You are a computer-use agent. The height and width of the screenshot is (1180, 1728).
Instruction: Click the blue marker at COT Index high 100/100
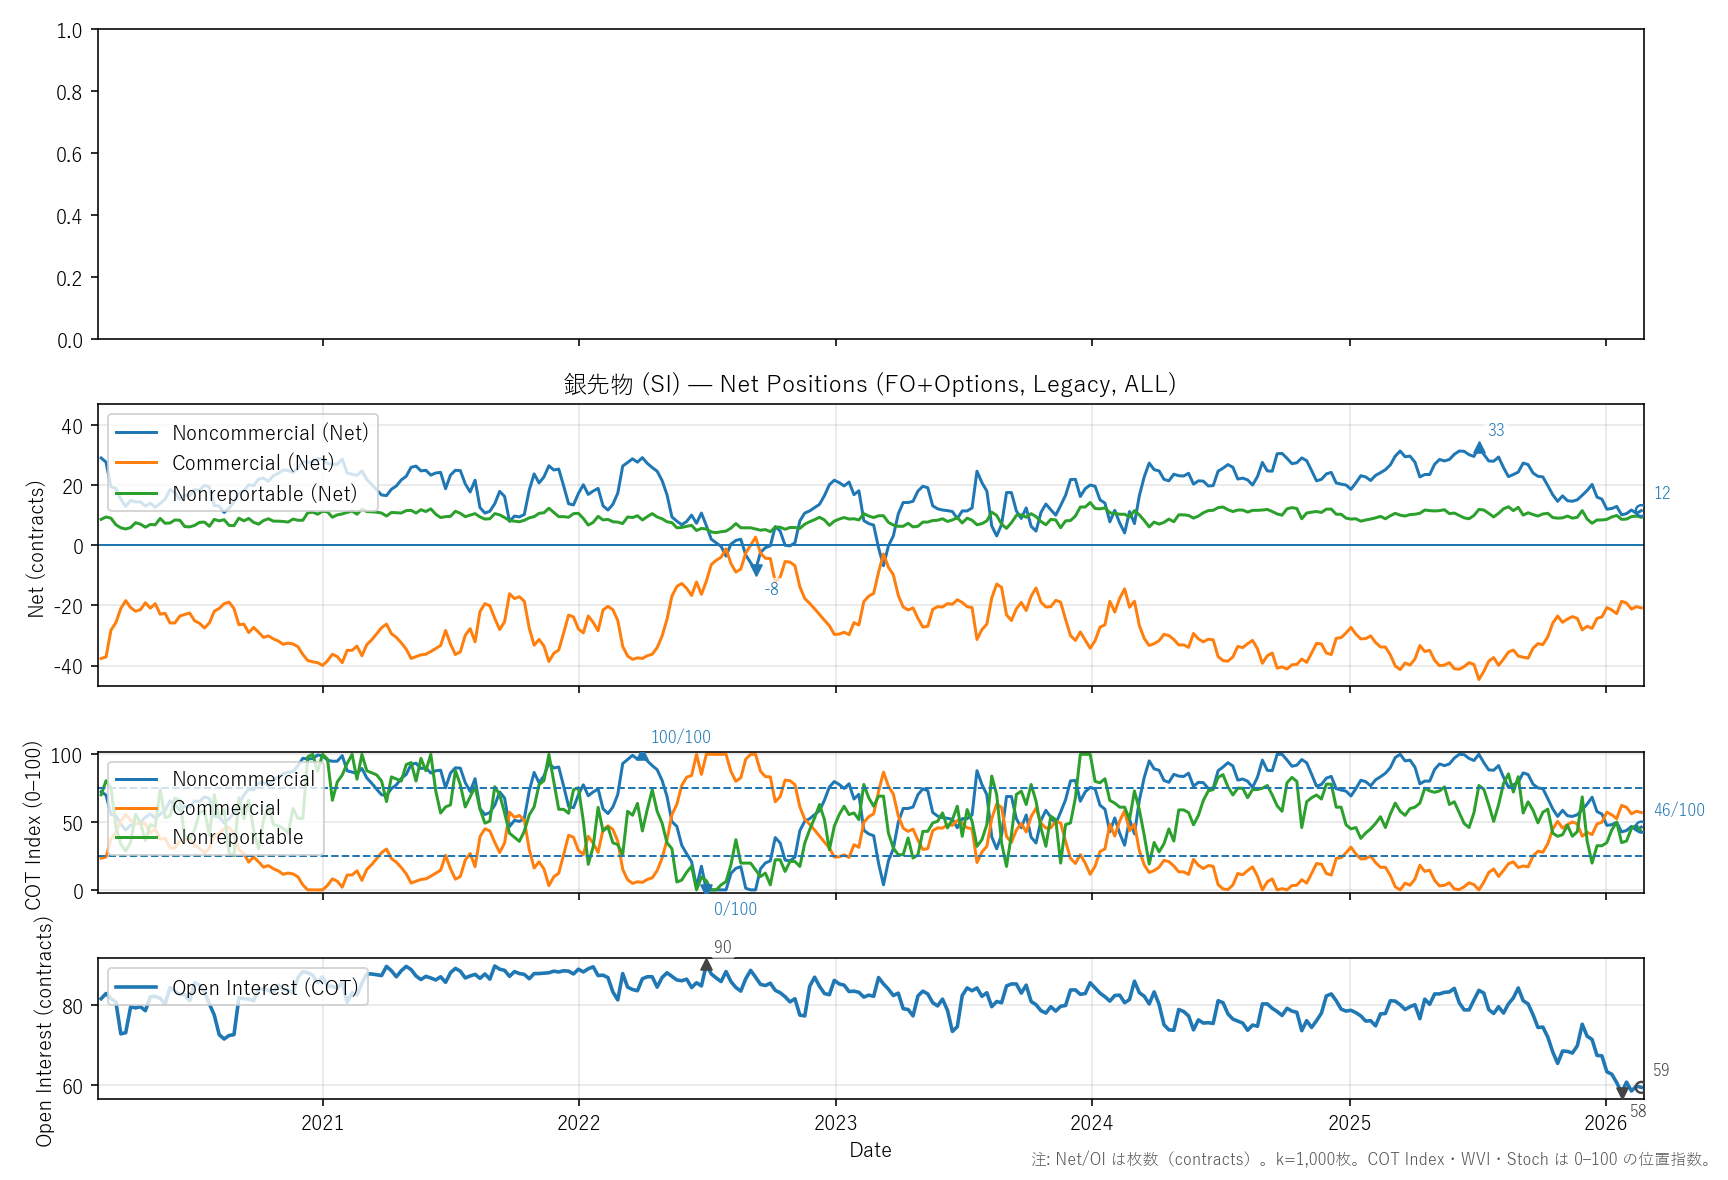[x=643, y=756]
